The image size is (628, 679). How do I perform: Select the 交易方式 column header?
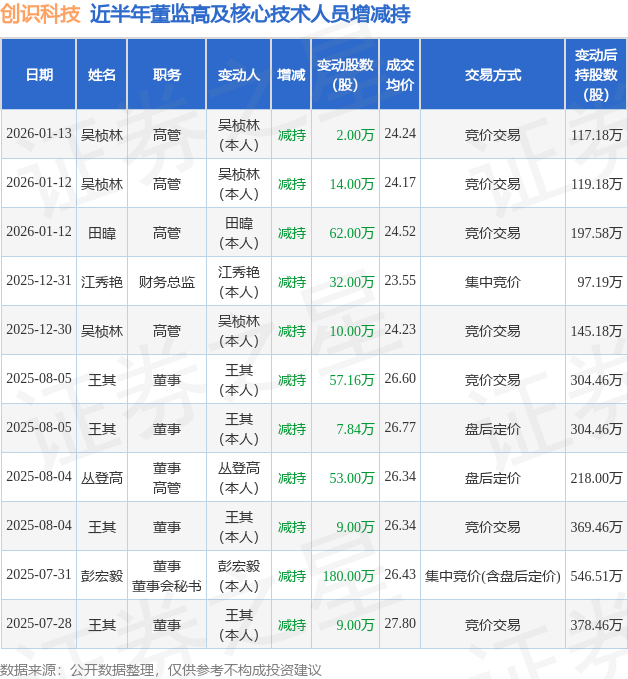492,74
